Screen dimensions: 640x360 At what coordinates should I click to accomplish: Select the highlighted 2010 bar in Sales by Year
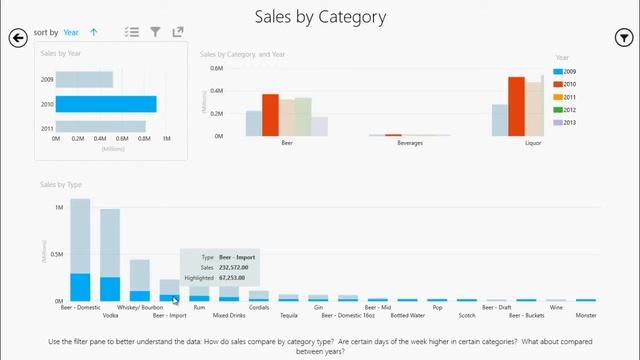(106, 104)
